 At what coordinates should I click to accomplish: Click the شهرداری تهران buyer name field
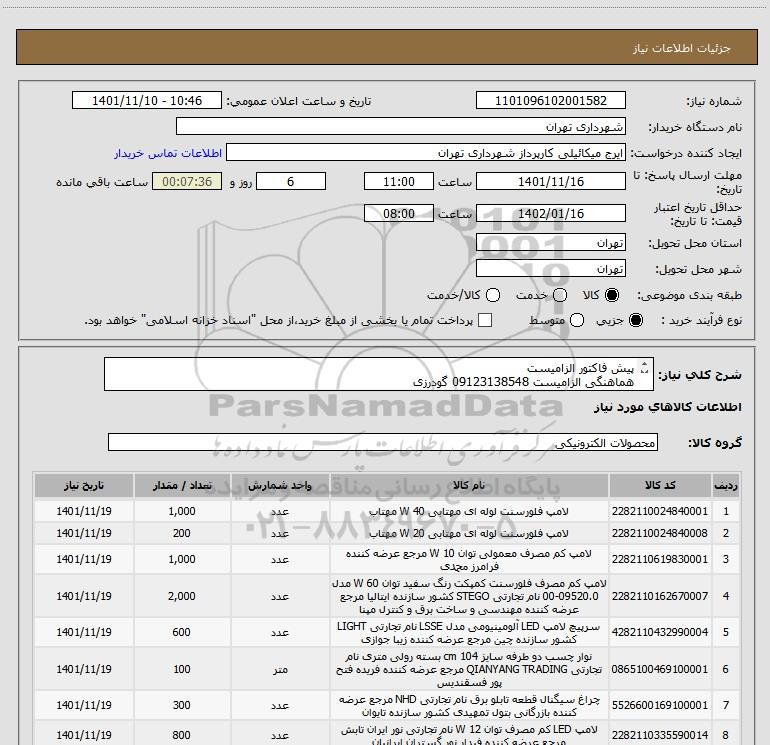tap(401, 126)
